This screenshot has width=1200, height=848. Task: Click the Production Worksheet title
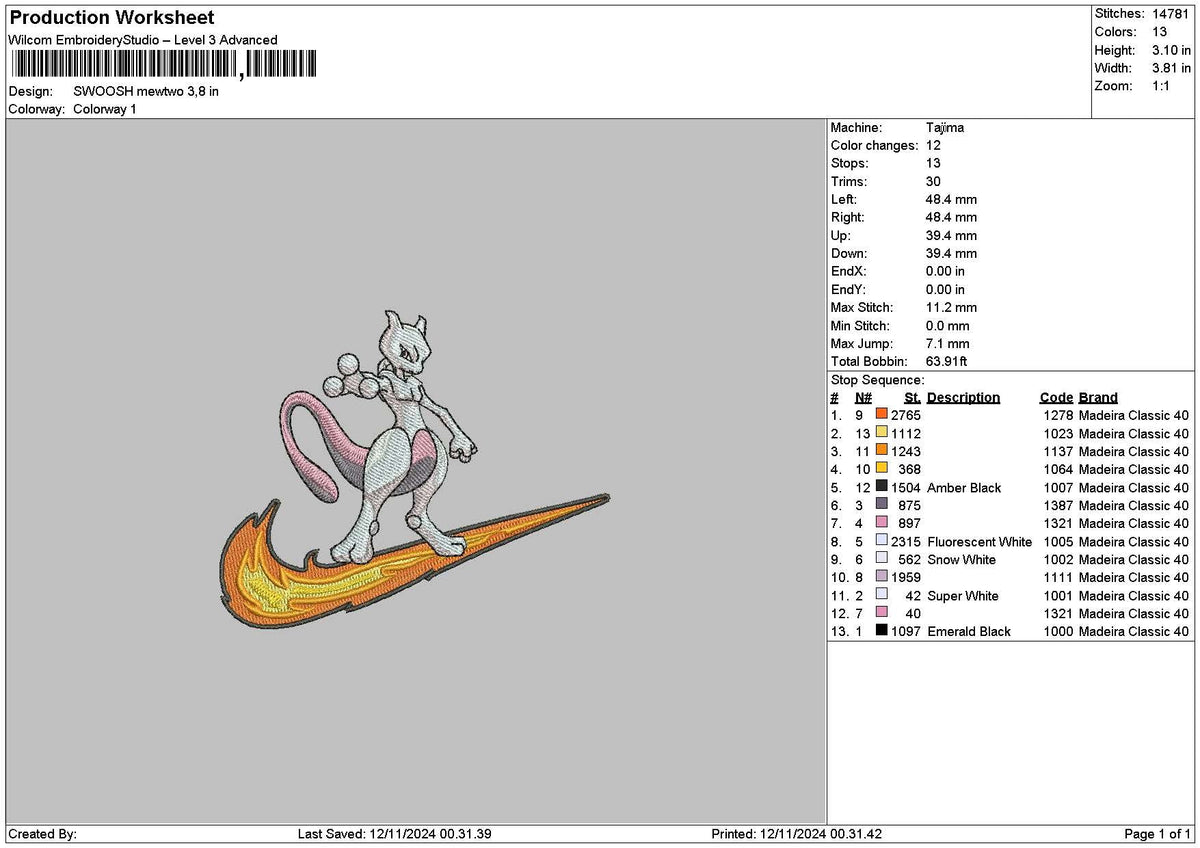click(x=112, y=18)
